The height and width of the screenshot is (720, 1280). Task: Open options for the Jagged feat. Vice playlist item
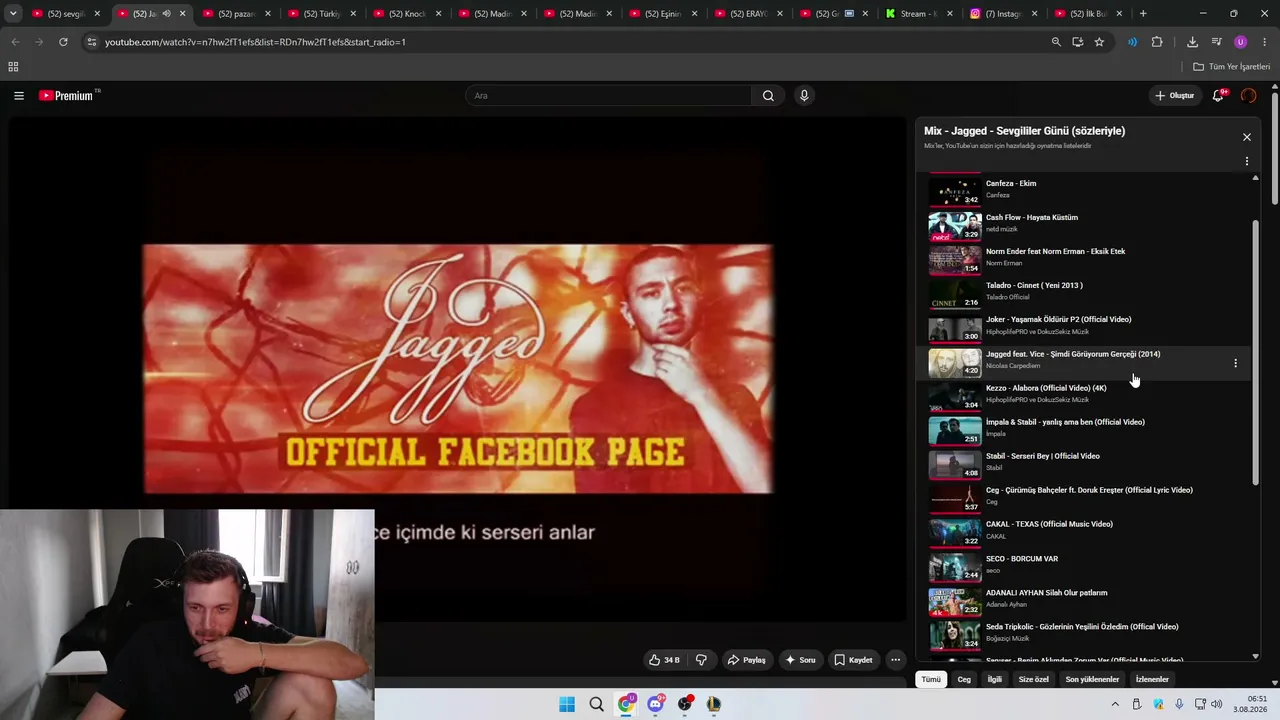(x=1235, y=364)
